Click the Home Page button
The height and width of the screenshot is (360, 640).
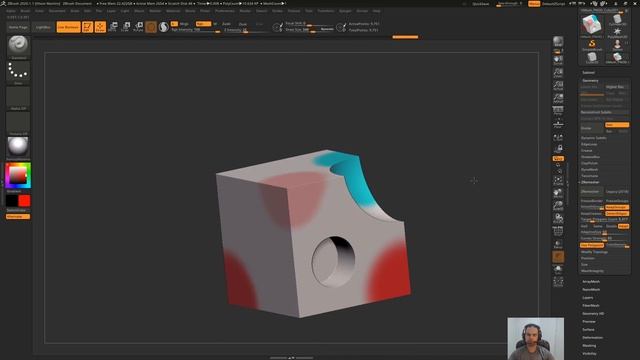point(18,27)
